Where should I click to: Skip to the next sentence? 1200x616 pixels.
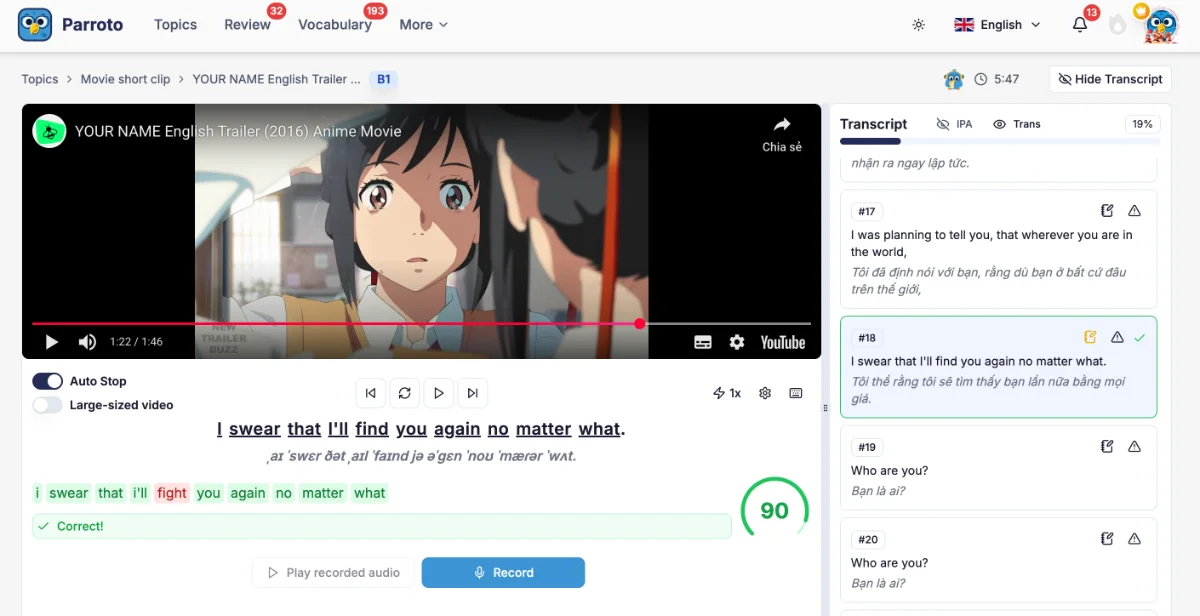click(472, 393)
